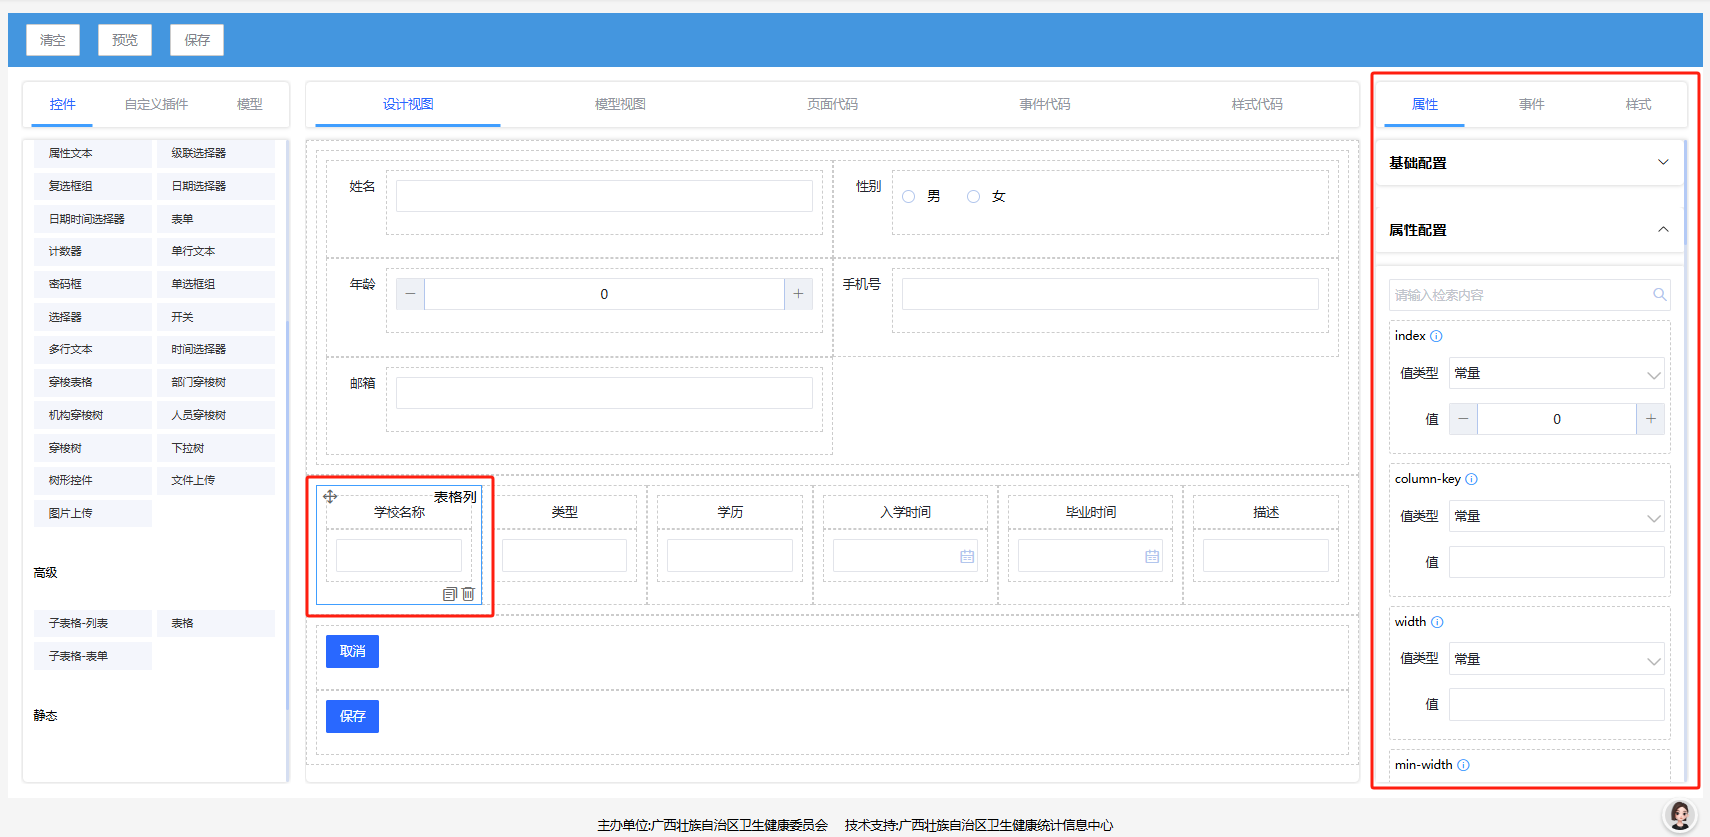
Task: Open the 事件 tab in the right panel
Action: 1531,104
